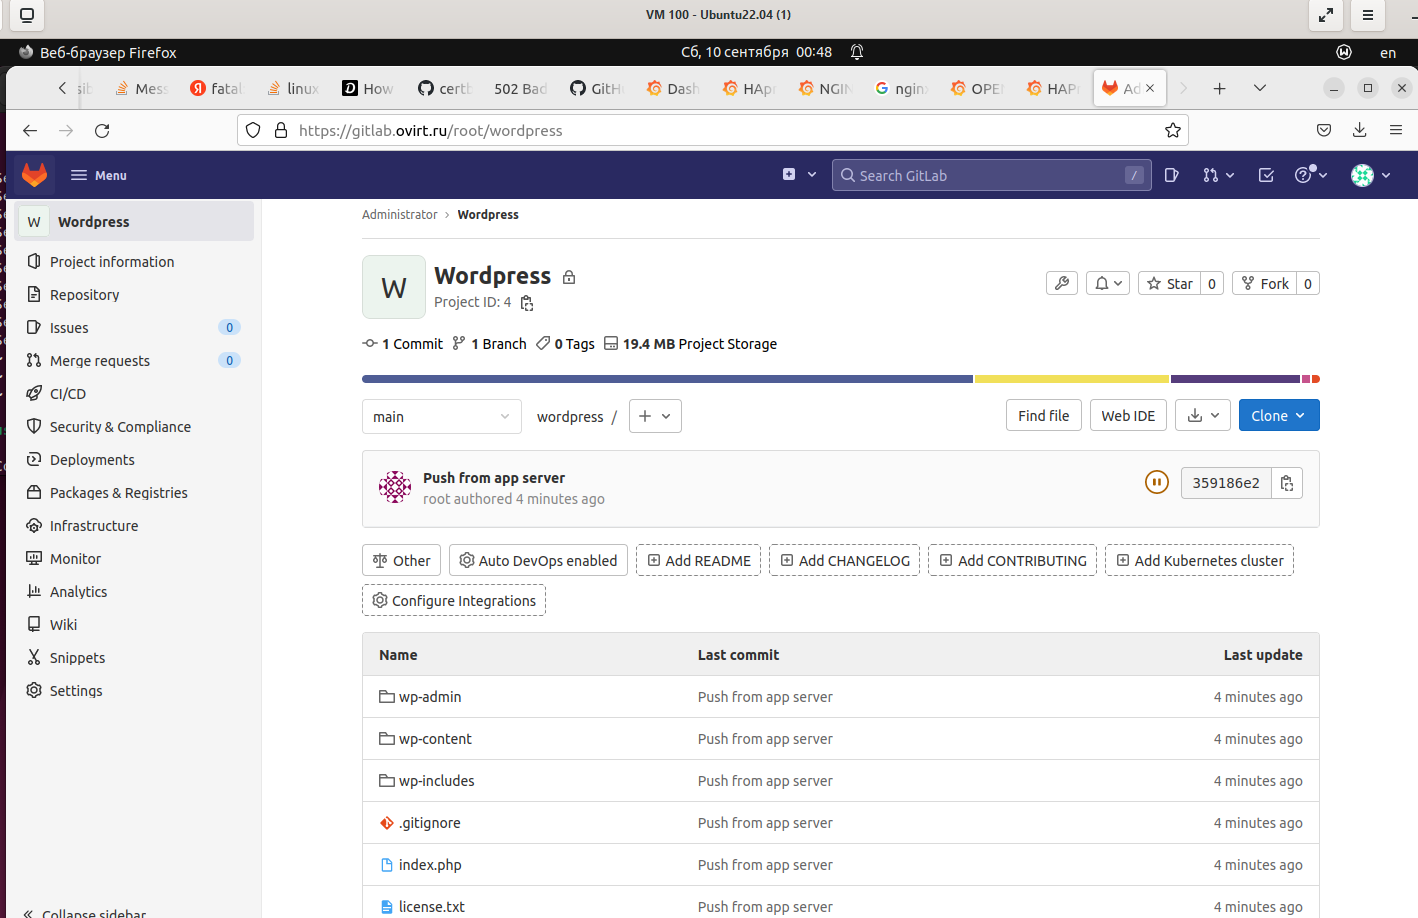Click the paused pipeline status icon
The width and height of the screenshot is (1418, 918).
(1157, 483)
